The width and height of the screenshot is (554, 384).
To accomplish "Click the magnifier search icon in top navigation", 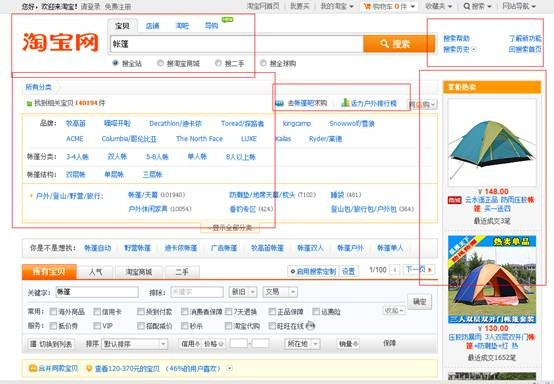I will click(467, 6).
